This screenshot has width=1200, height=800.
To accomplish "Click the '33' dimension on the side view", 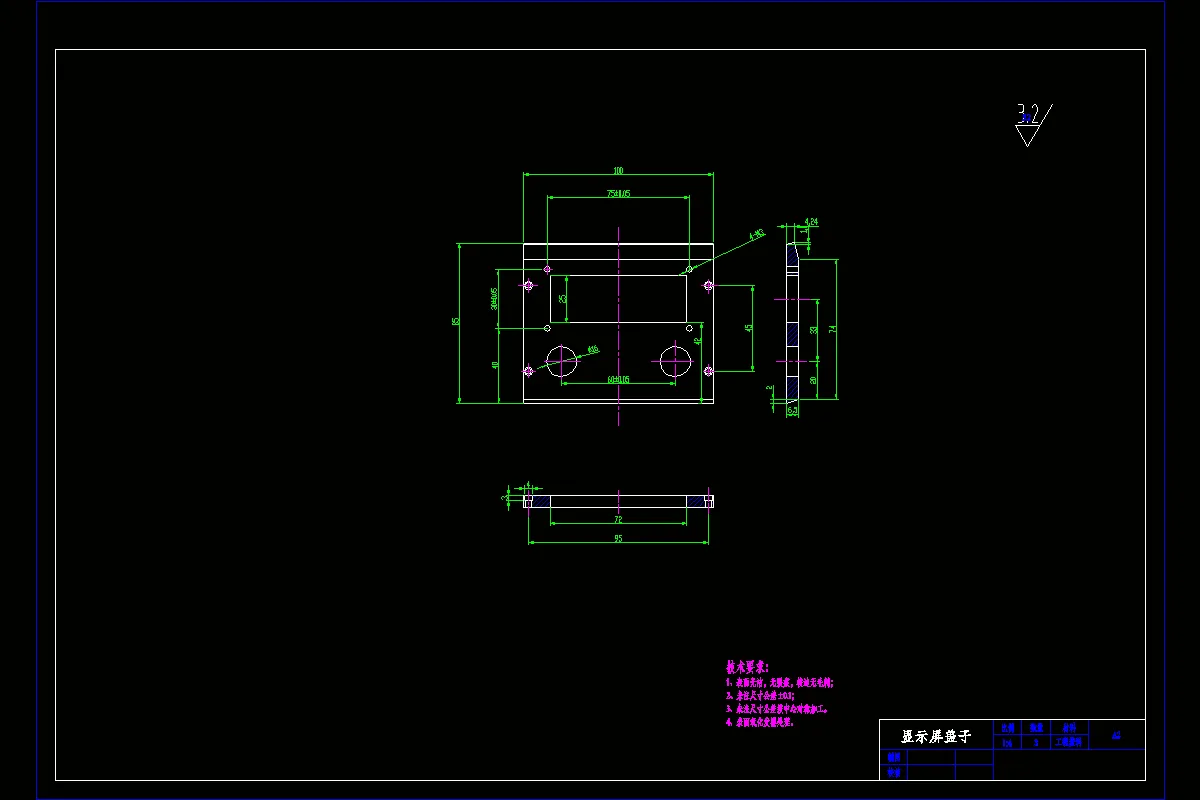I will [813, 329].
